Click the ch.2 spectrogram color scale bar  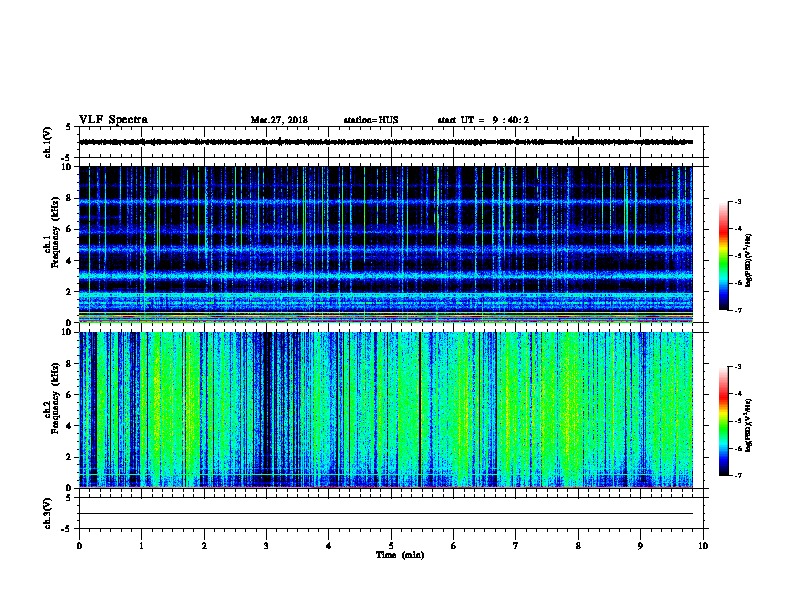click(x=723, y=421)
